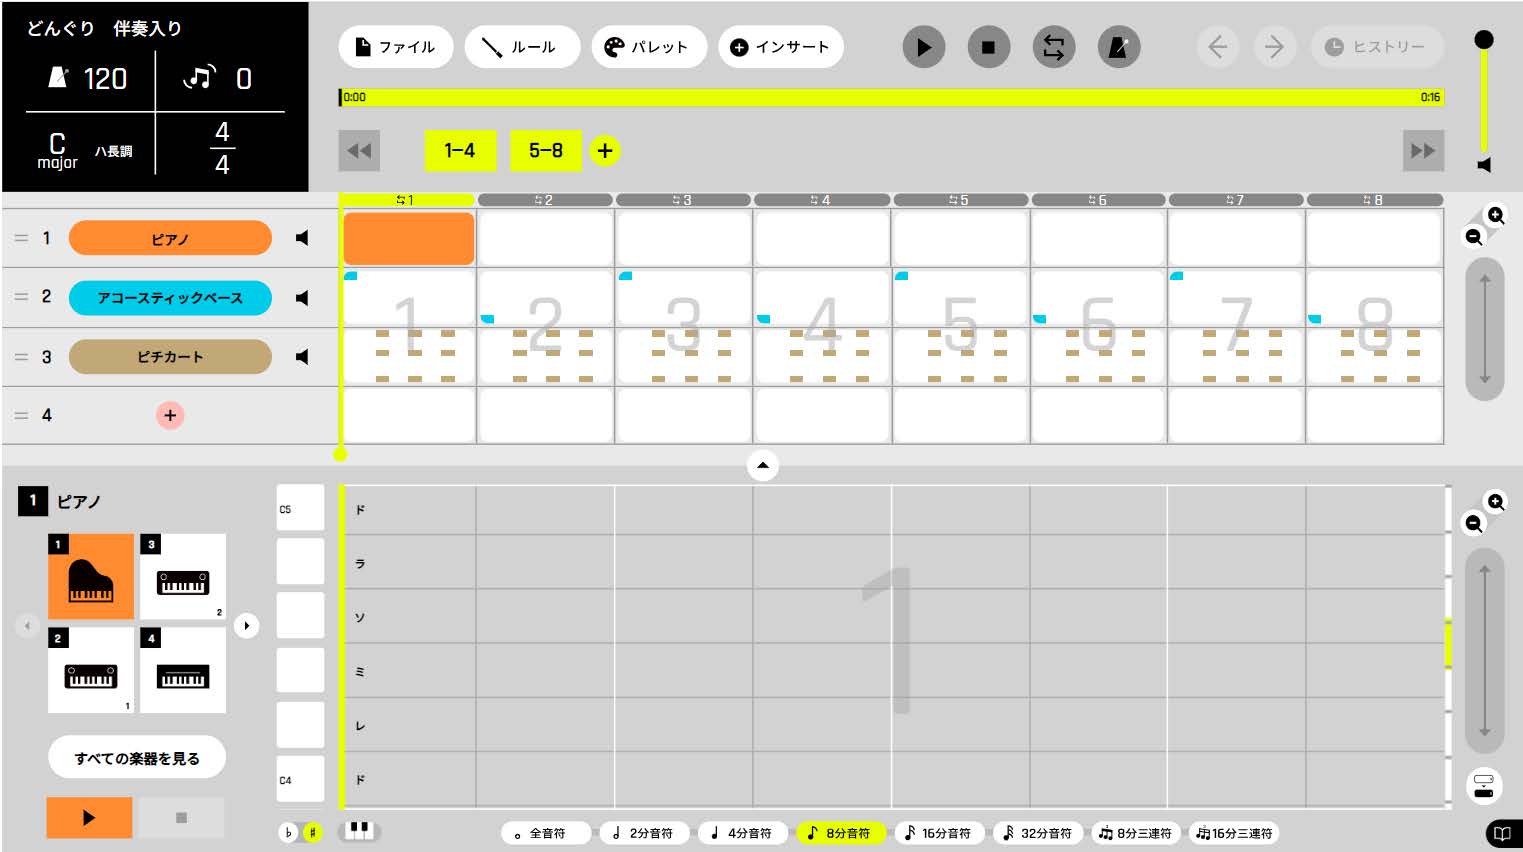Mute the ピアノ track

pyautogui.click(x=302, y=238)
